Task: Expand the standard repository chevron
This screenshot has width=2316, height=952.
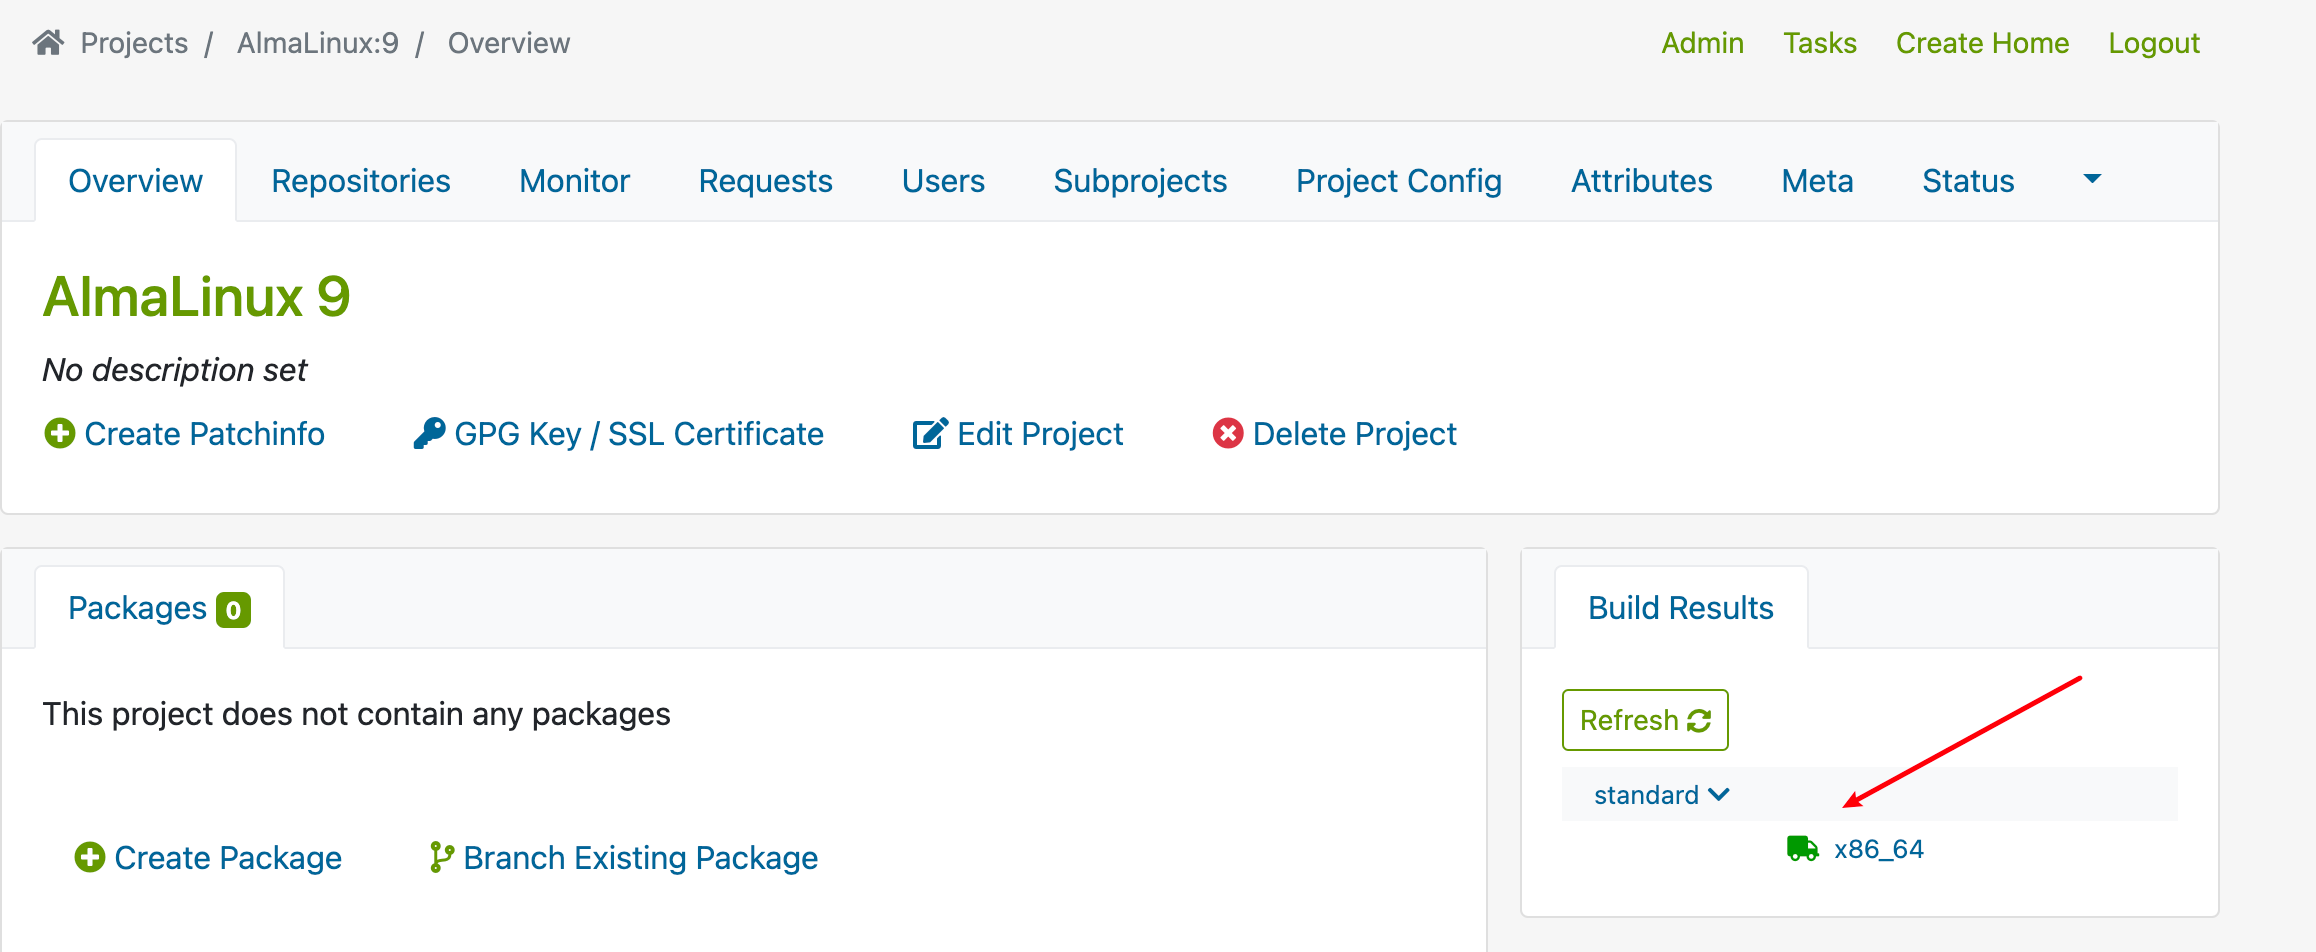Action: click(x=1719, y=795)
